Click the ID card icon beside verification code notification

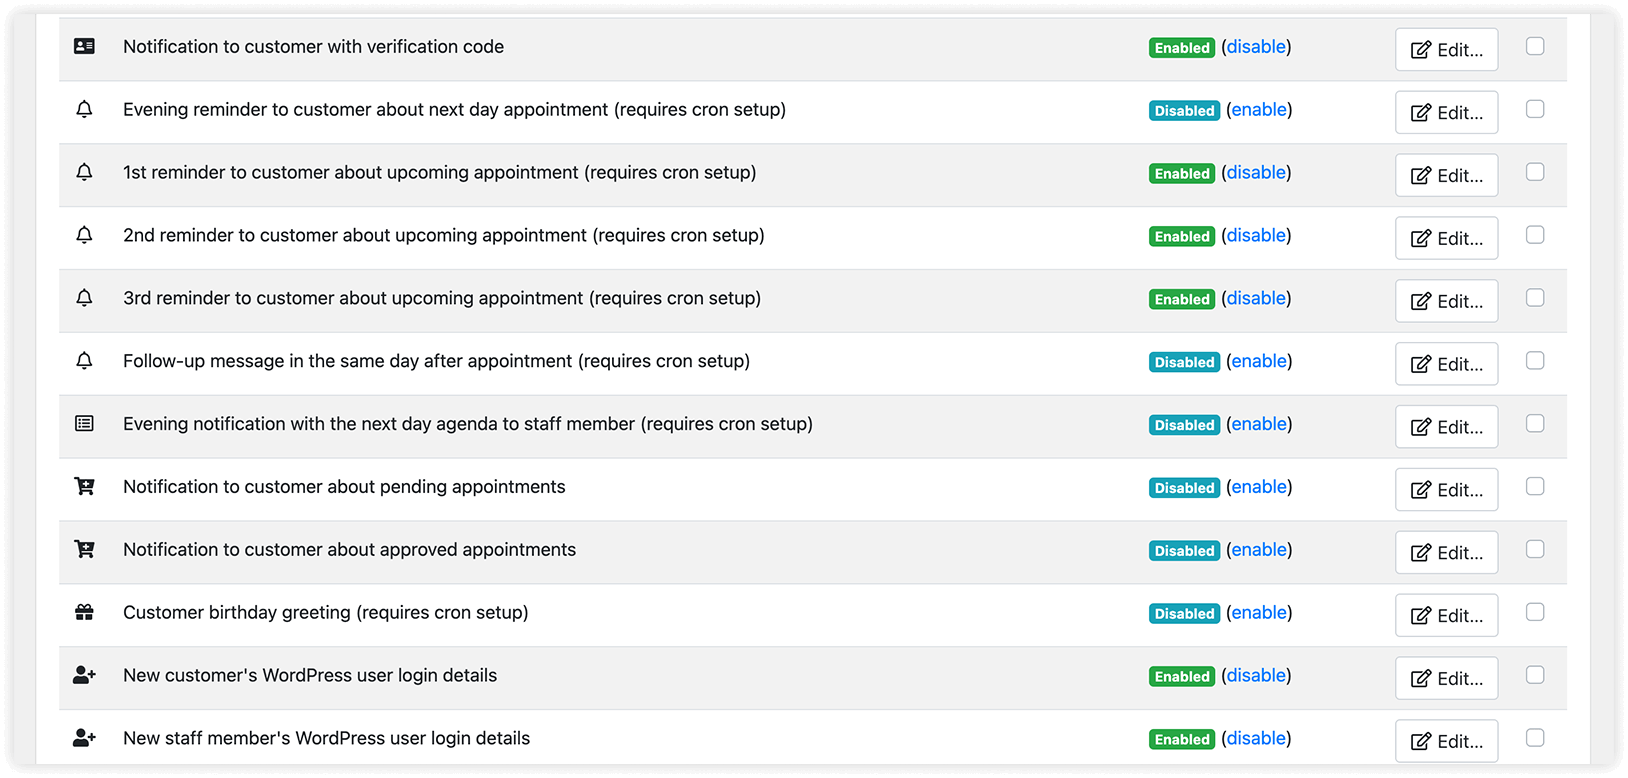click(84, 46)
